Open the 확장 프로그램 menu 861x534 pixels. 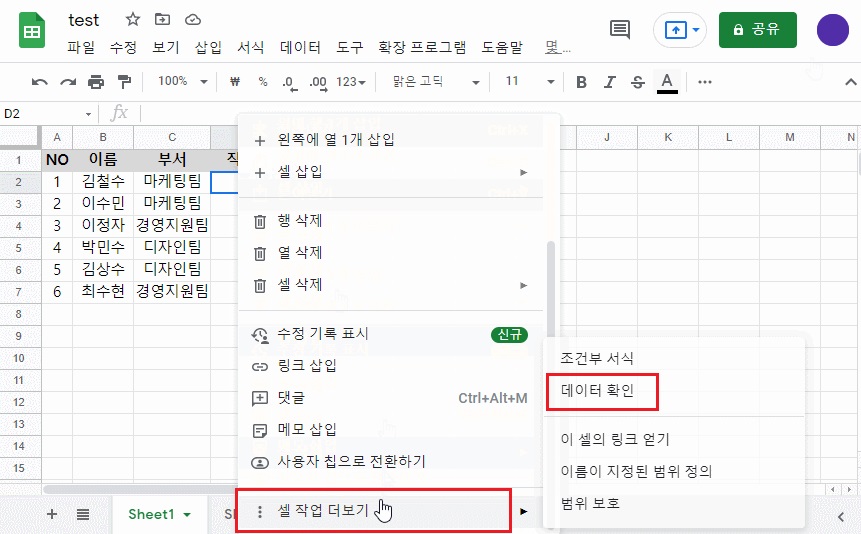tap(422, 48)
